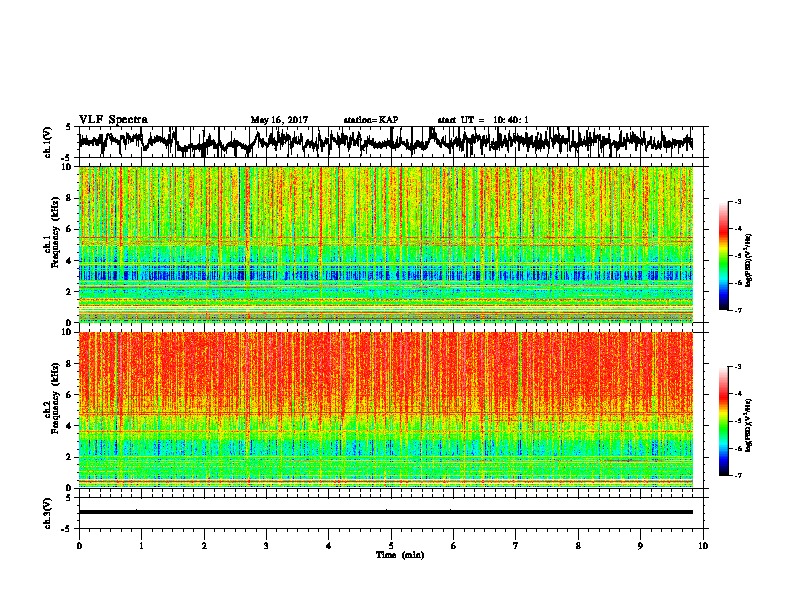Click the ch.1 spectrogram color scale bar

coord(724,256)
